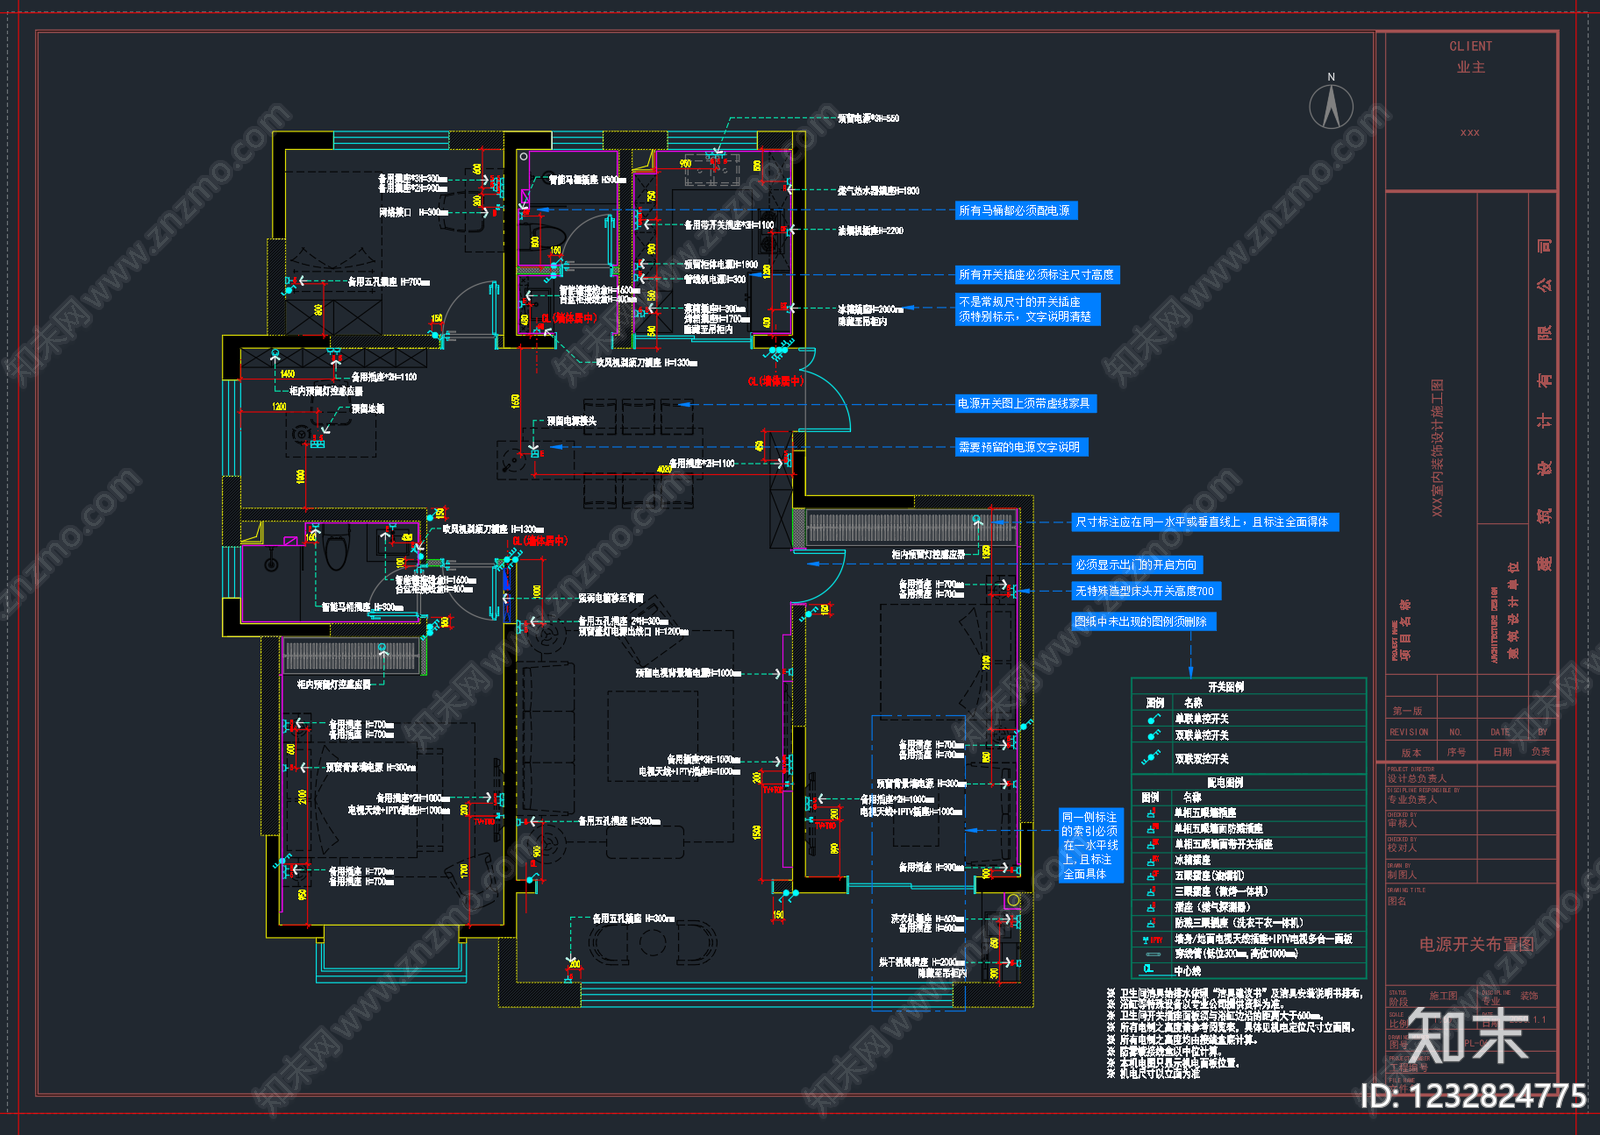This screenshot has width=1600, height=1135.
Task: Click the '配电图例' legend heading
Action: tap(1225, 783)
